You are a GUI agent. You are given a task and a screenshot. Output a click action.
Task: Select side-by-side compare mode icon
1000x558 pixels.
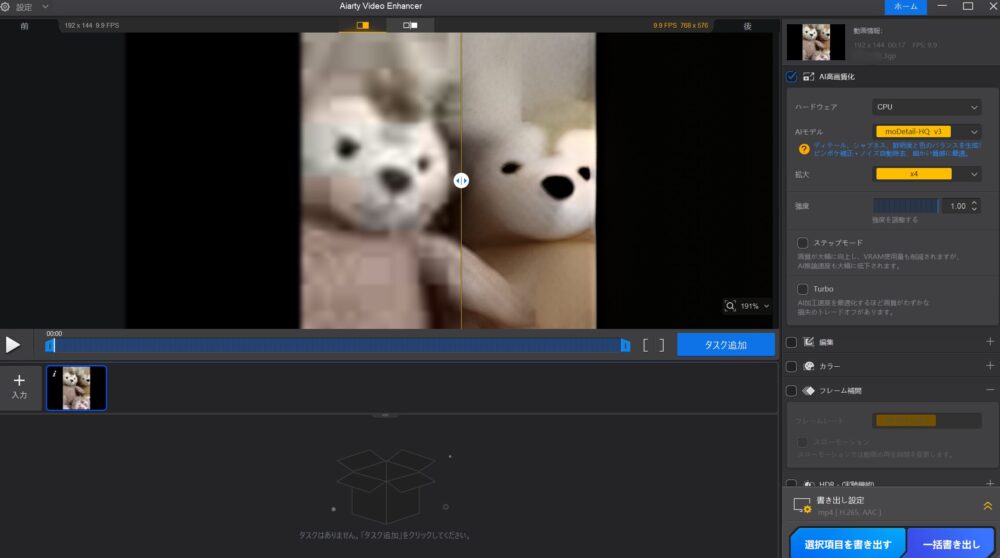pos(410,25)
